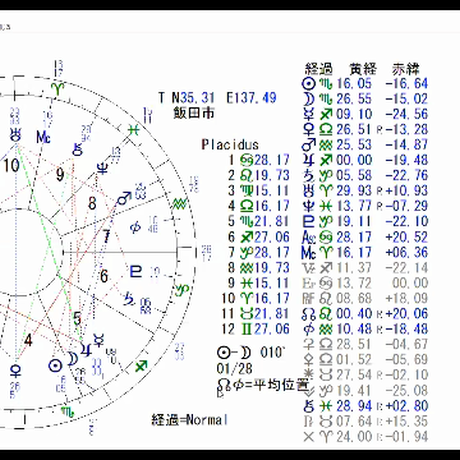Select the Sun row showing 16.05 in the table

365,83
